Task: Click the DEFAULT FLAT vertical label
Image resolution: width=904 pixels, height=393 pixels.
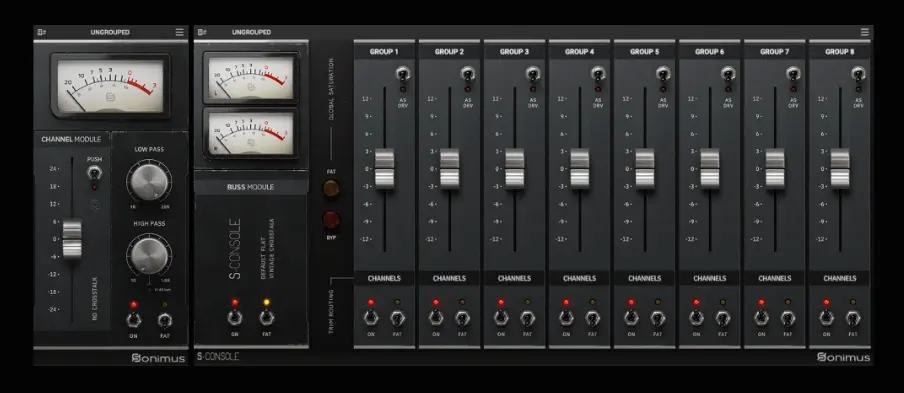Action: (262, 258)
